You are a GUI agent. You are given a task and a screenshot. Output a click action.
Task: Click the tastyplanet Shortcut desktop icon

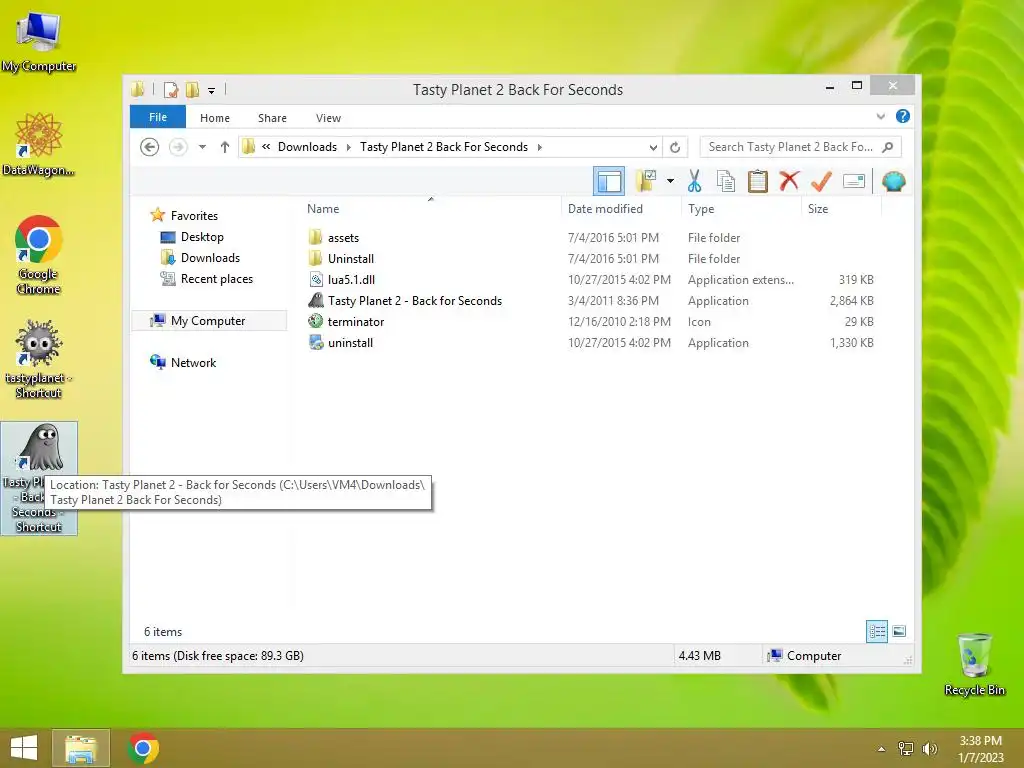point(39,359)
